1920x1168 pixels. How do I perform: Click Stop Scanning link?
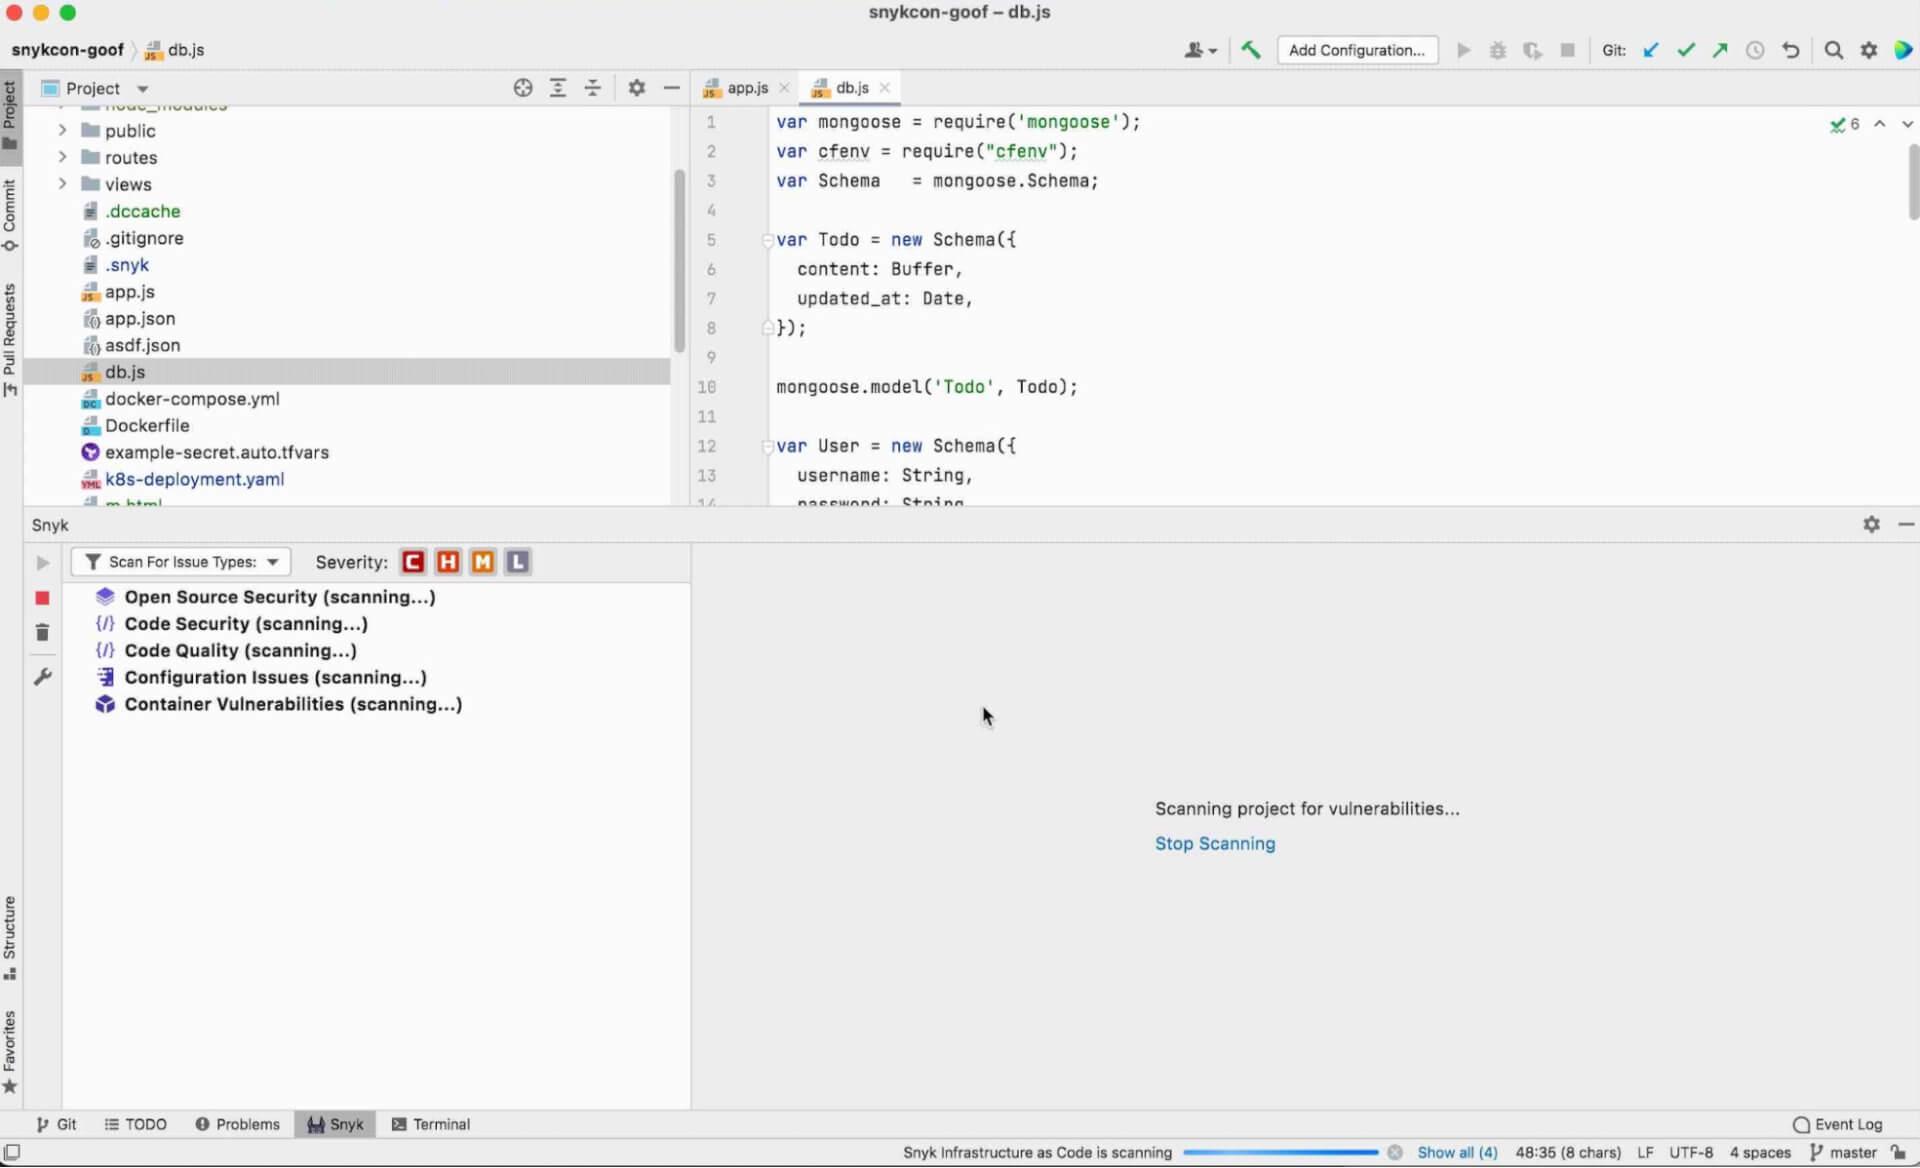click(1214, 843)
